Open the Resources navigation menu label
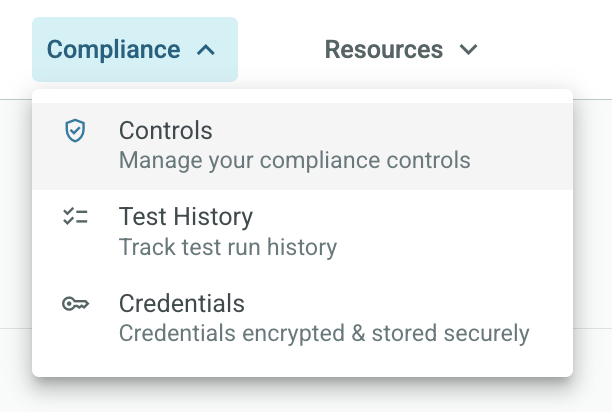This screenshot has width=612, height=412. click(x=384, y=50)
